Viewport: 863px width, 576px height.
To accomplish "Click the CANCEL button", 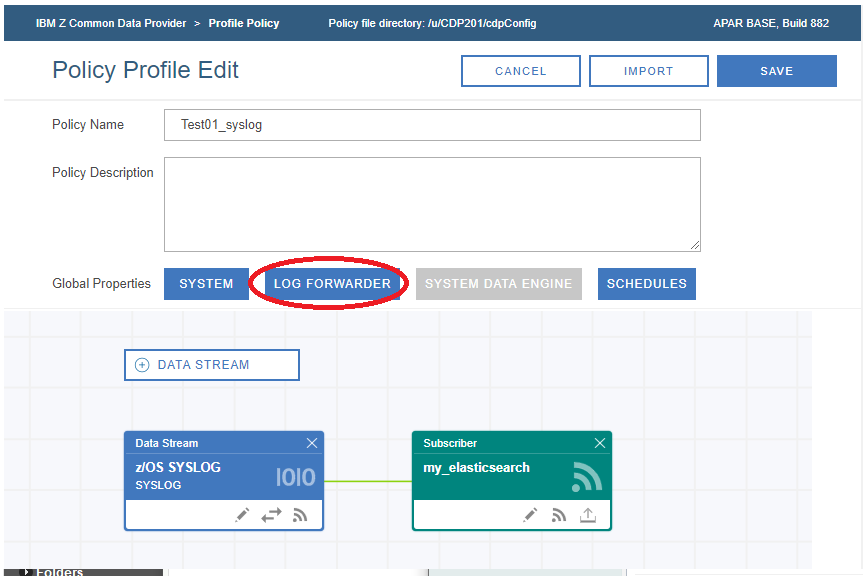I will pos(521,71).
